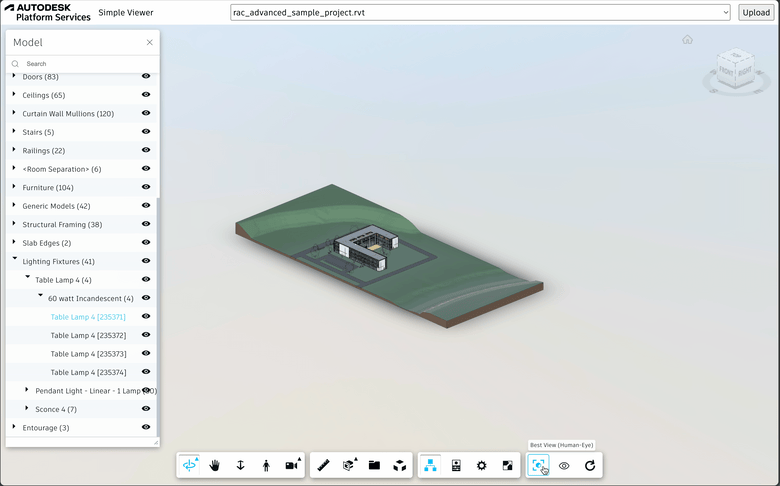The image size is (780, 486).
Task: Hide the Furniture category with eye icon
Action: tap(146, 187)
